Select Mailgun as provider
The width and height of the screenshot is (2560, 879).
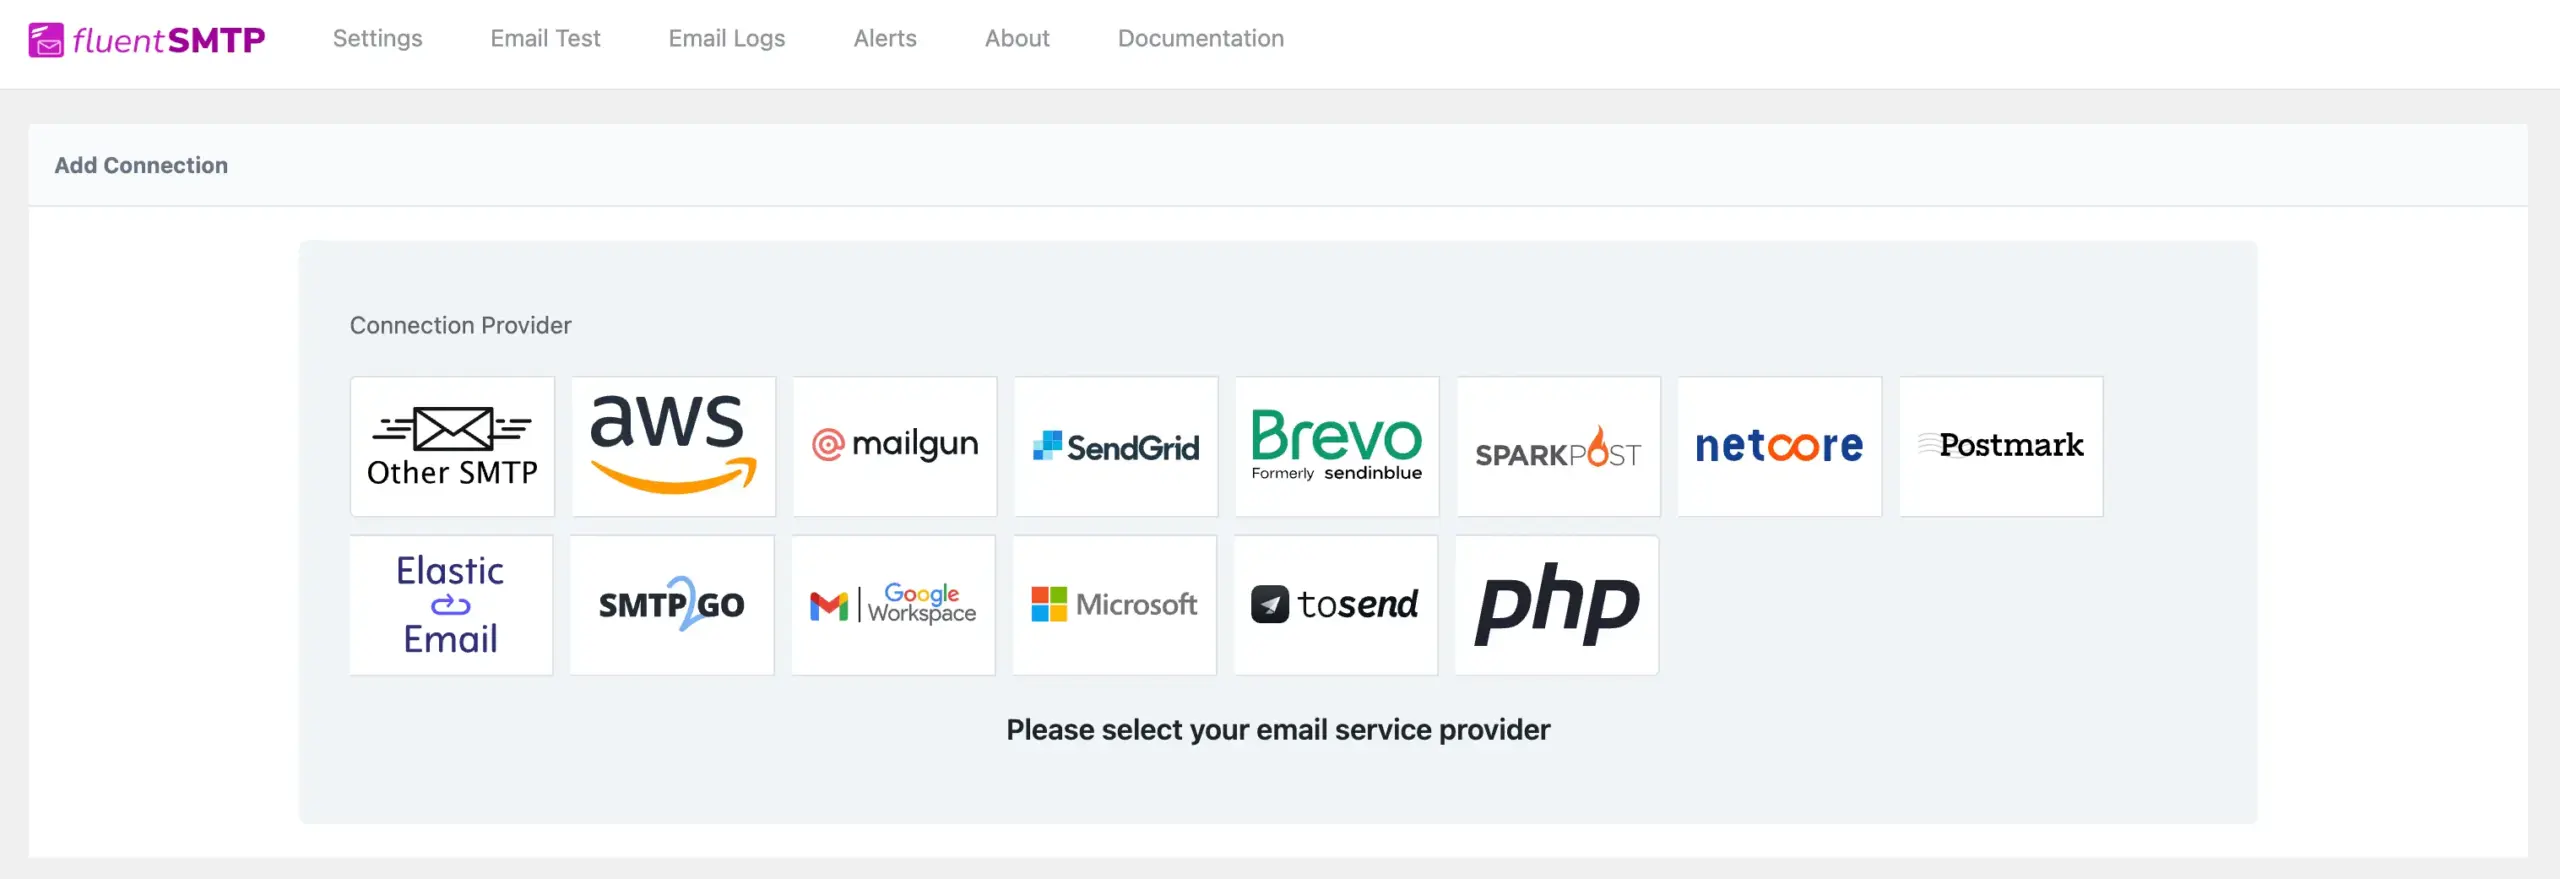point(895,446)
